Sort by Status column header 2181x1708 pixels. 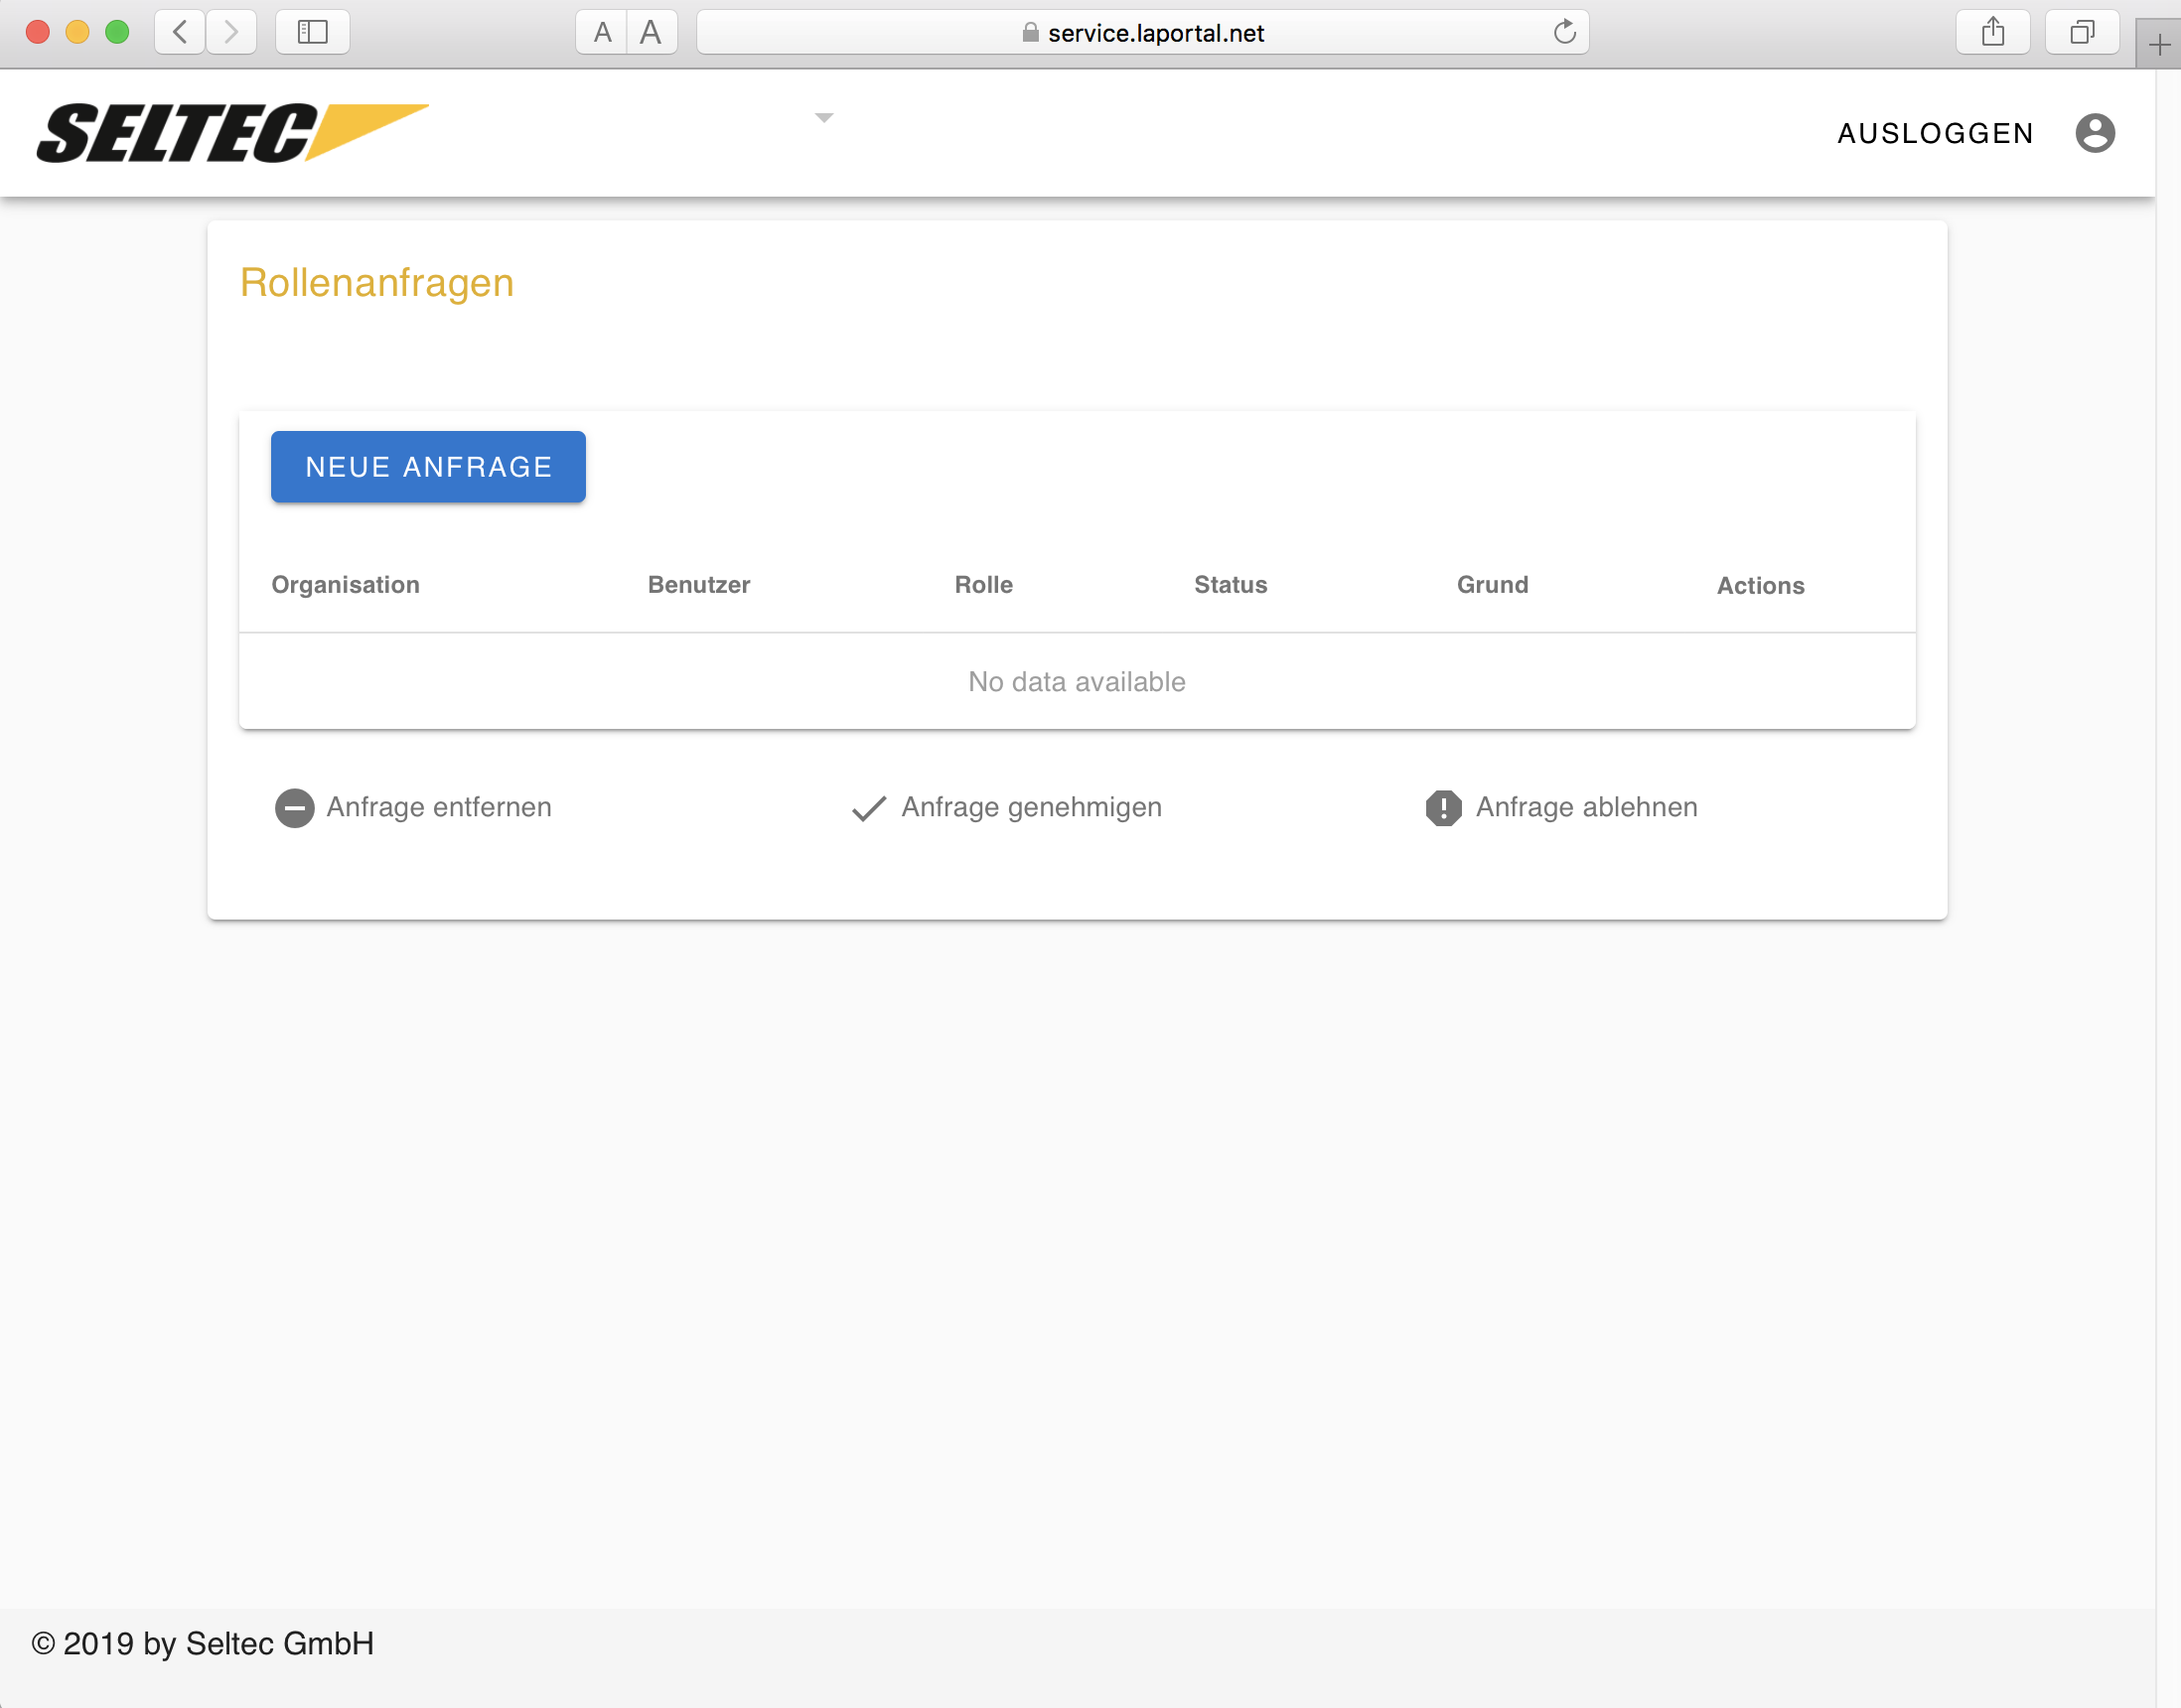point(1231,585)
